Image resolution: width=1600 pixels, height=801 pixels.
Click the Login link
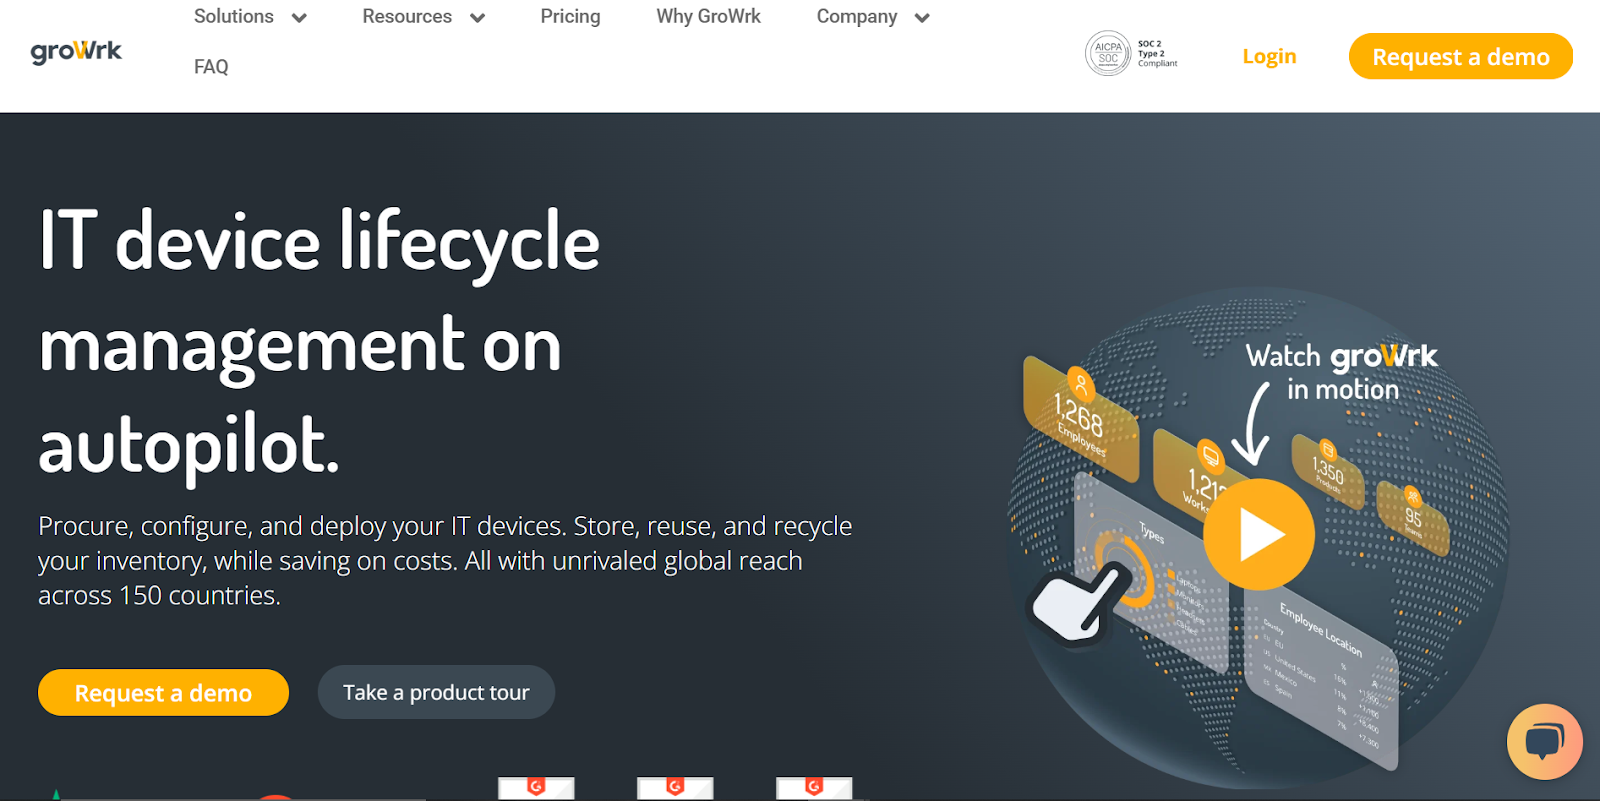[1269, 57]
